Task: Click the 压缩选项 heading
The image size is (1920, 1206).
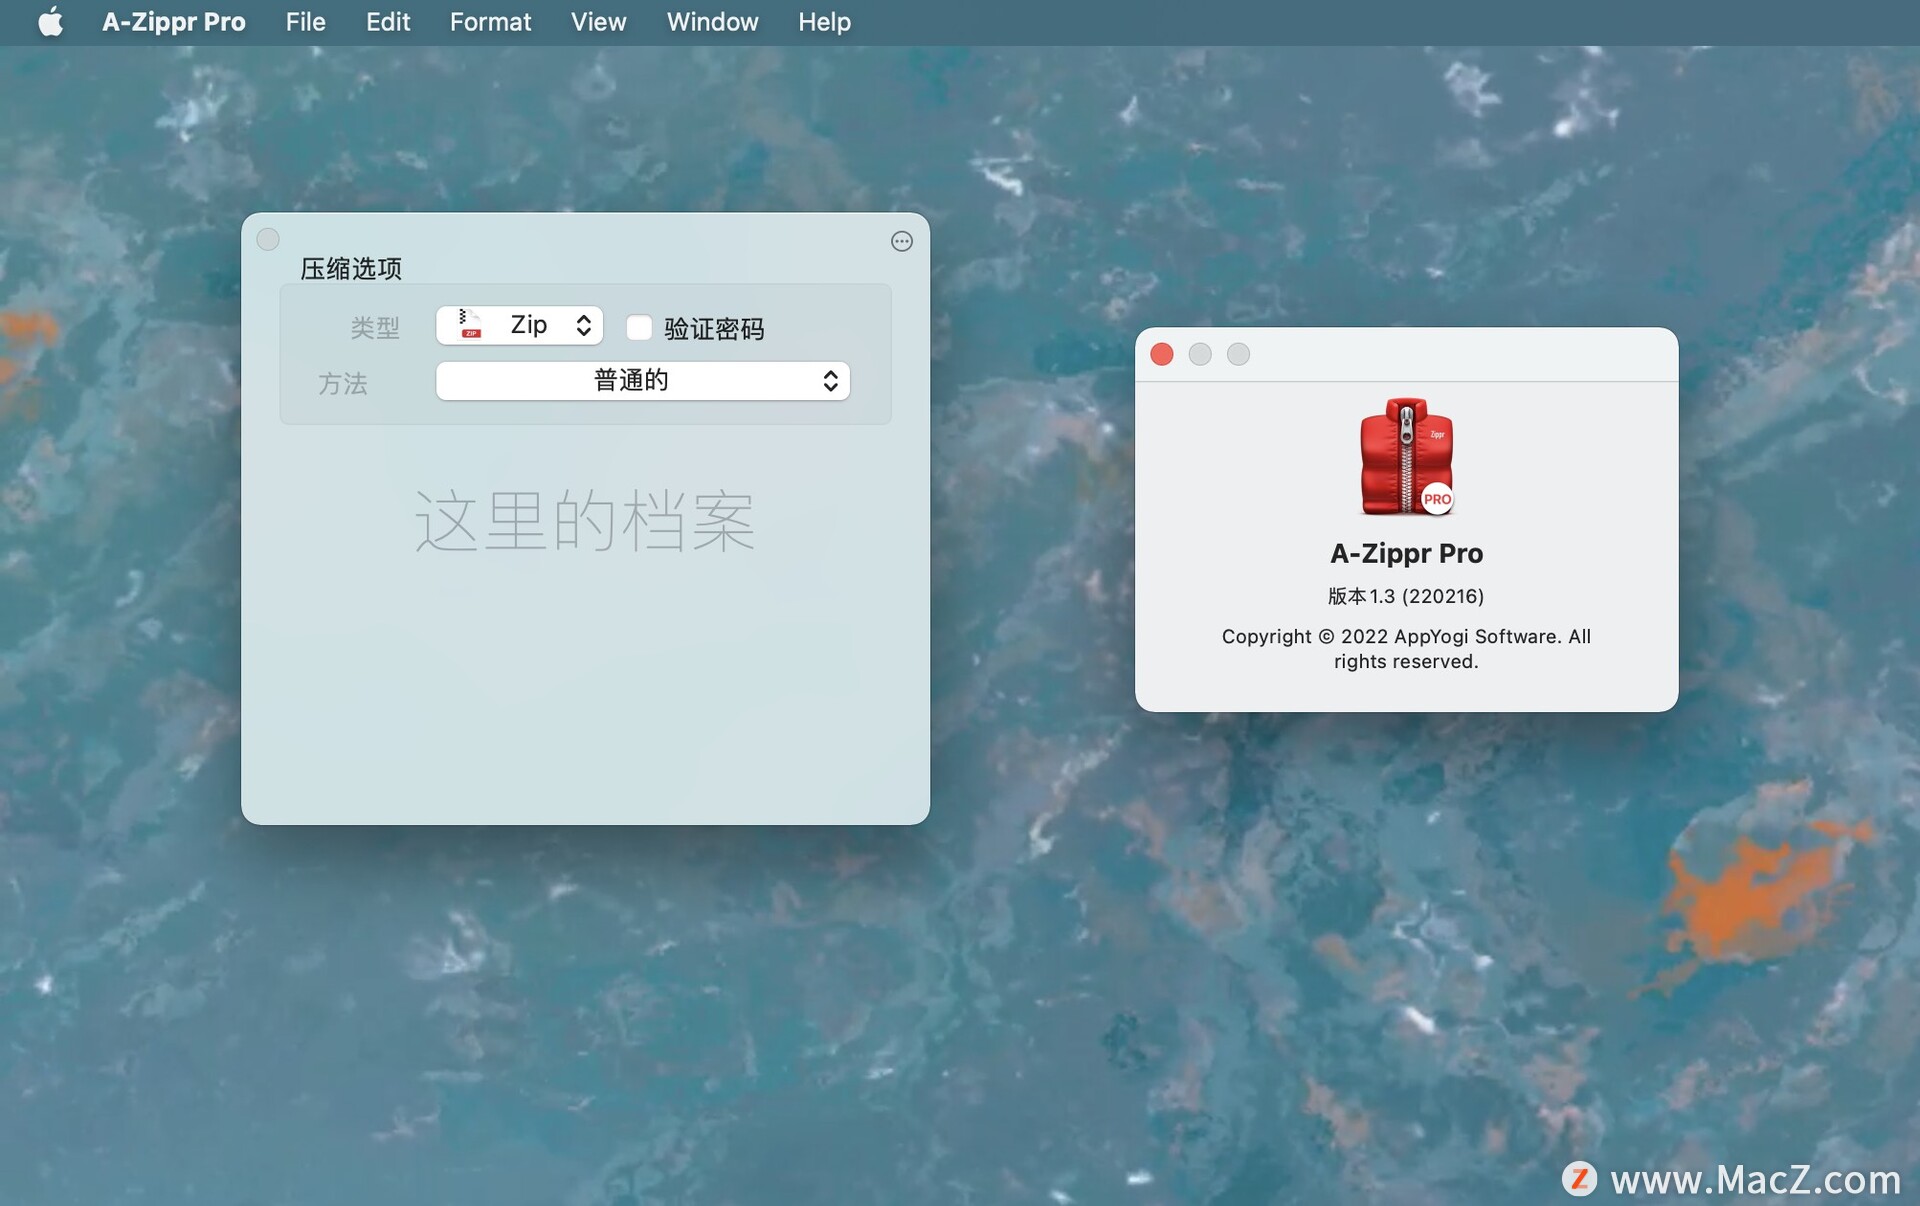Action: [x=351, y=268]
